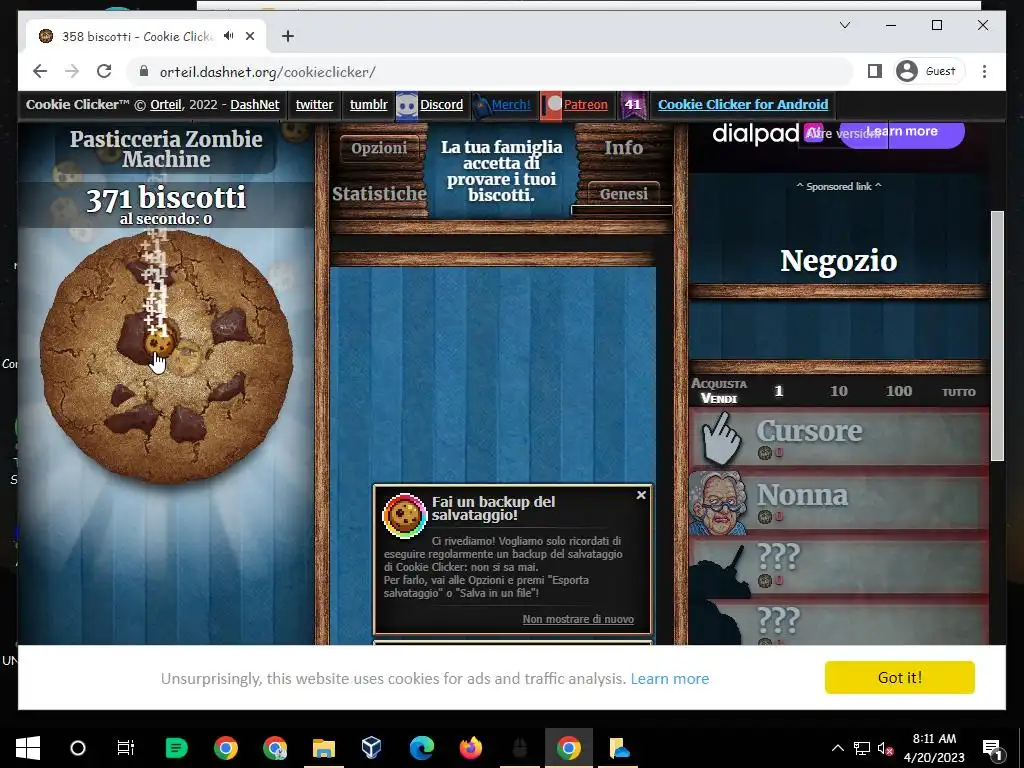View site info via padlock icon
The height and width of the screenshot is (768, 1024).
click(144, 71)
